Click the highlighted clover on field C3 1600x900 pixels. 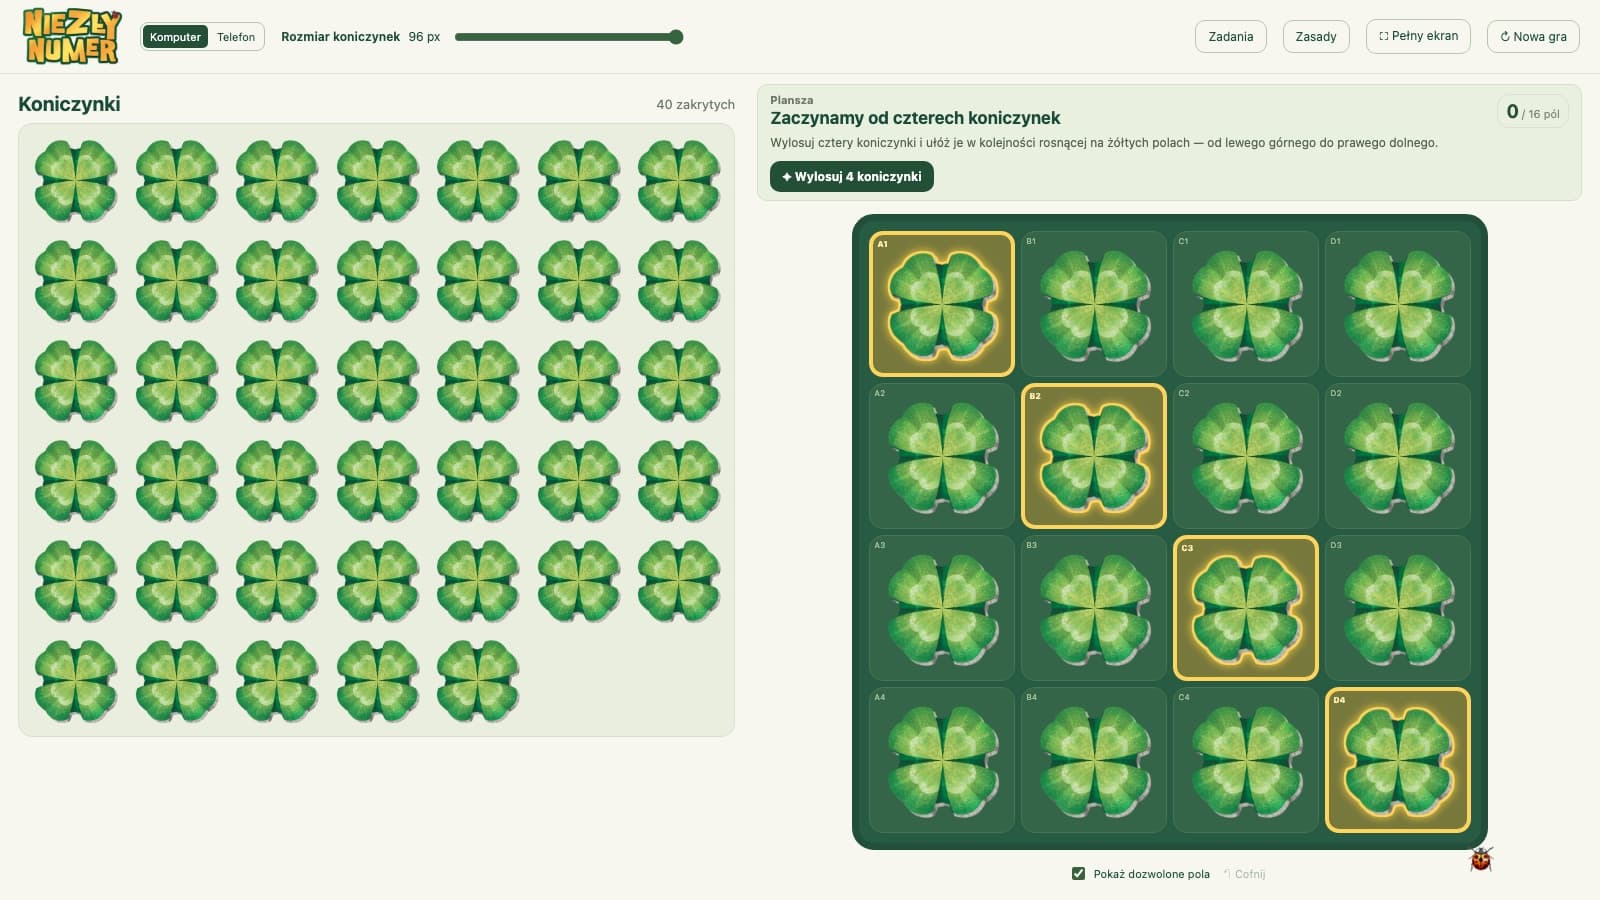point(1246,608)
